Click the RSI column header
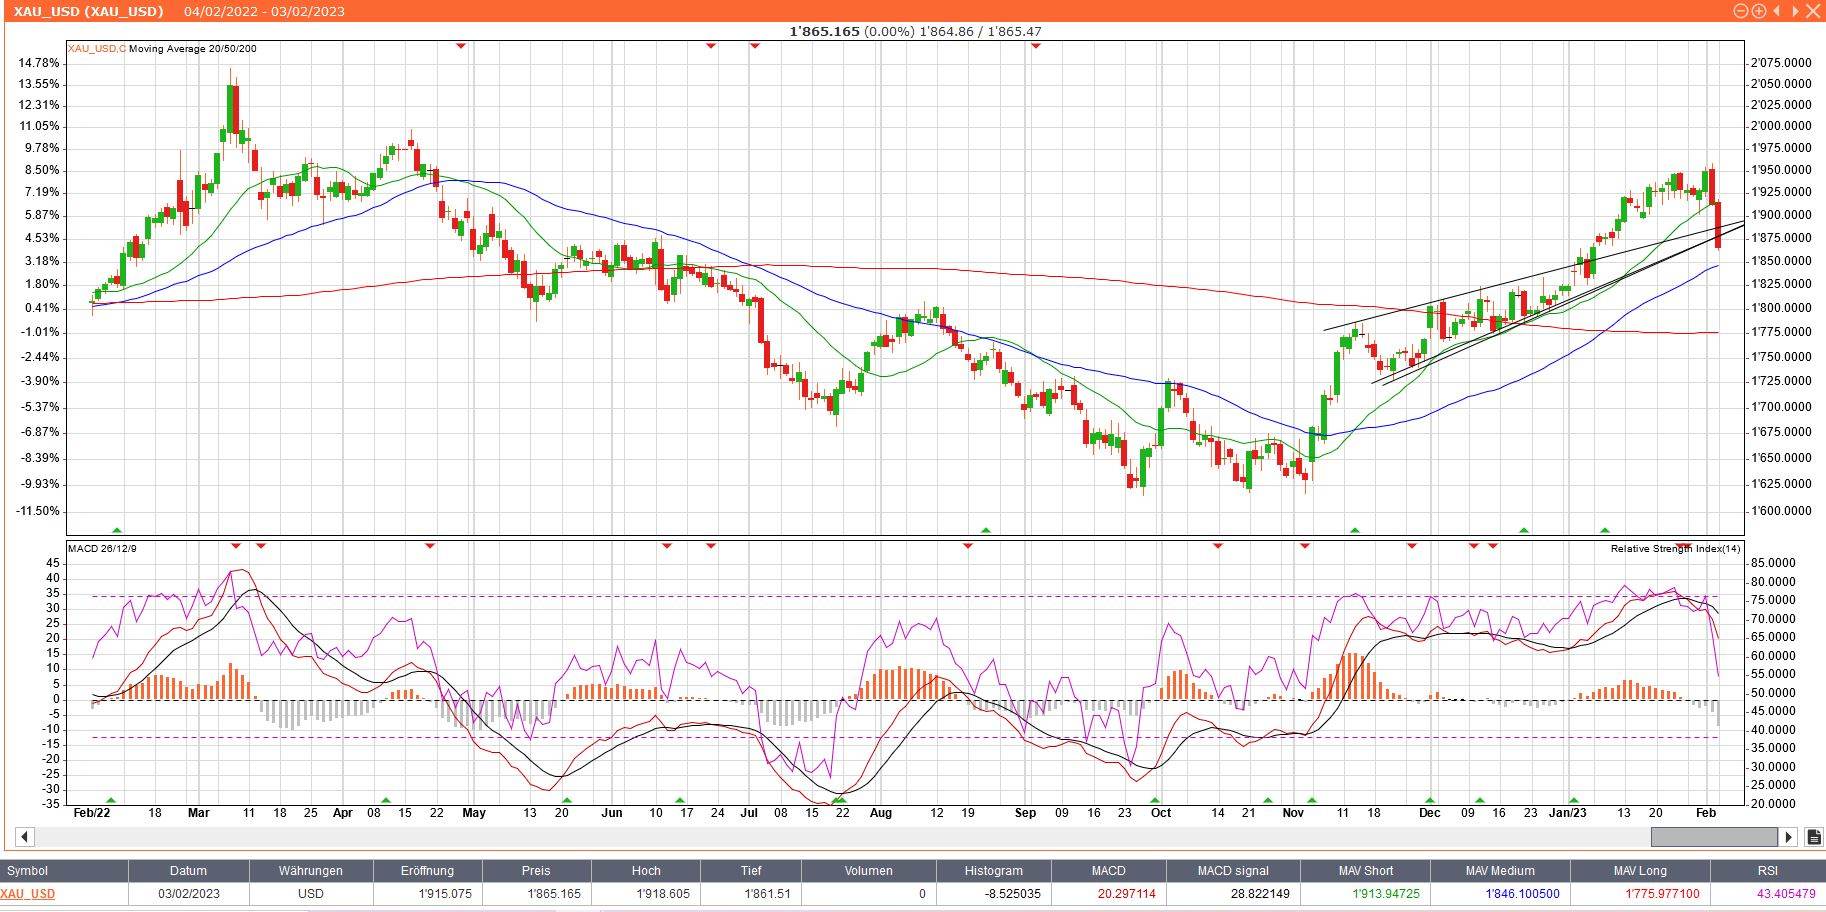Viewport: 1826px width, 912px height. pos(1768,871)
